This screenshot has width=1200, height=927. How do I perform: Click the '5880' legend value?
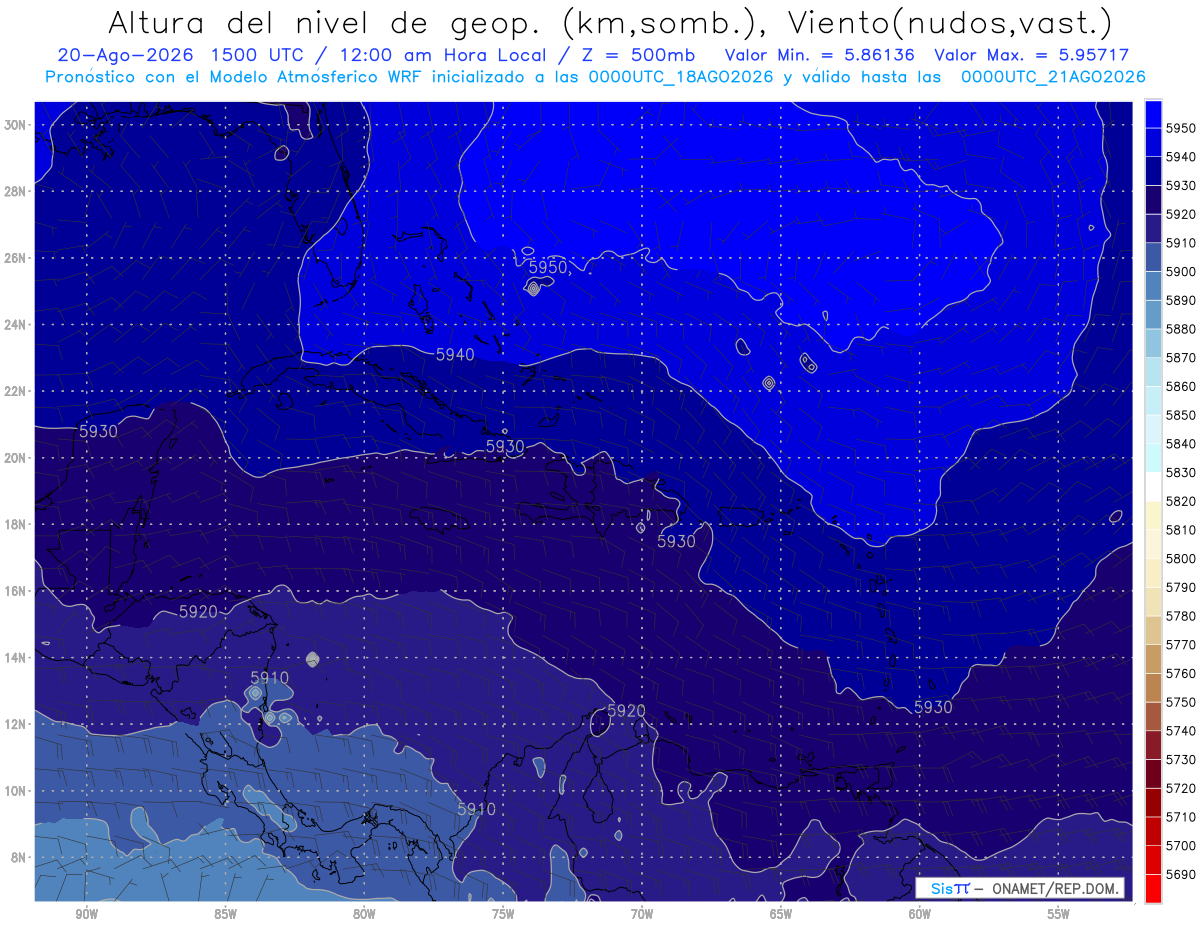pyautogui.click(x=1181, y=329)
